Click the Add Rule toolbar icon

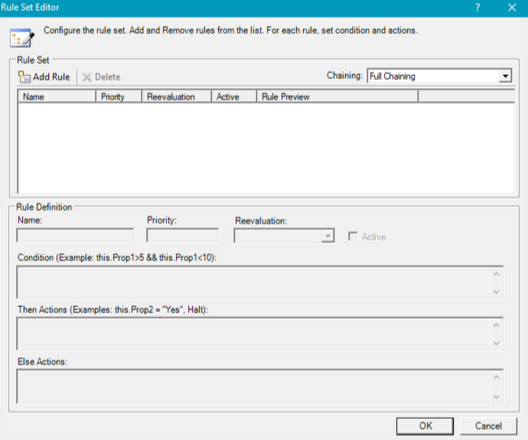[x=24, y=77]
